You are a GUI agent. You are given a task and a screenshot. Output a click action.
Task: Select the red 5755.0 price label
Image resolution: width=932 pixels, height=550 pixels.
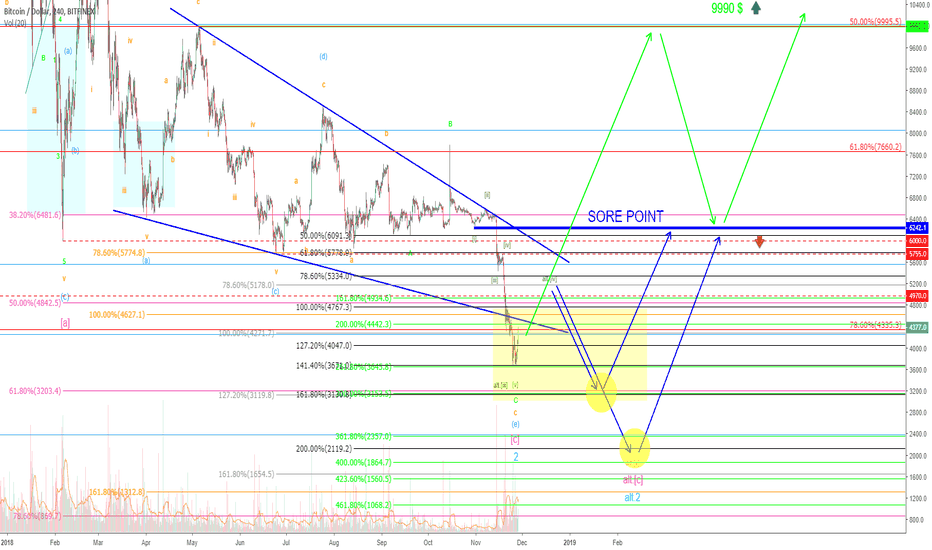tap(917, 254)
